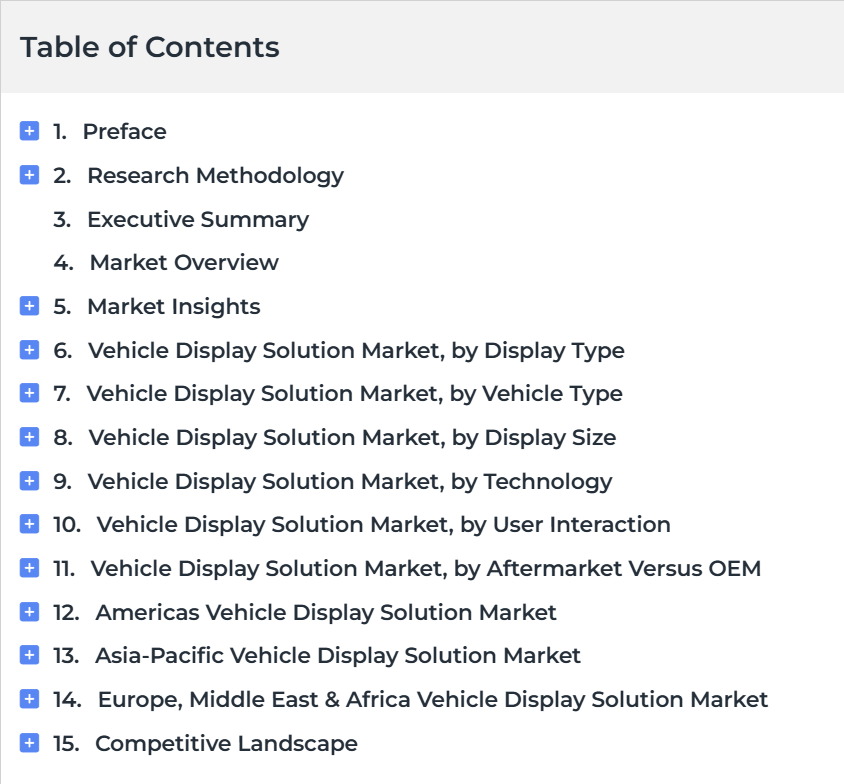The height and width of the screenshot is (784, 844).
Task: Click plus icon beside Americas Vehicle Display
Action: pyautogui.click(x=29, y=612)
